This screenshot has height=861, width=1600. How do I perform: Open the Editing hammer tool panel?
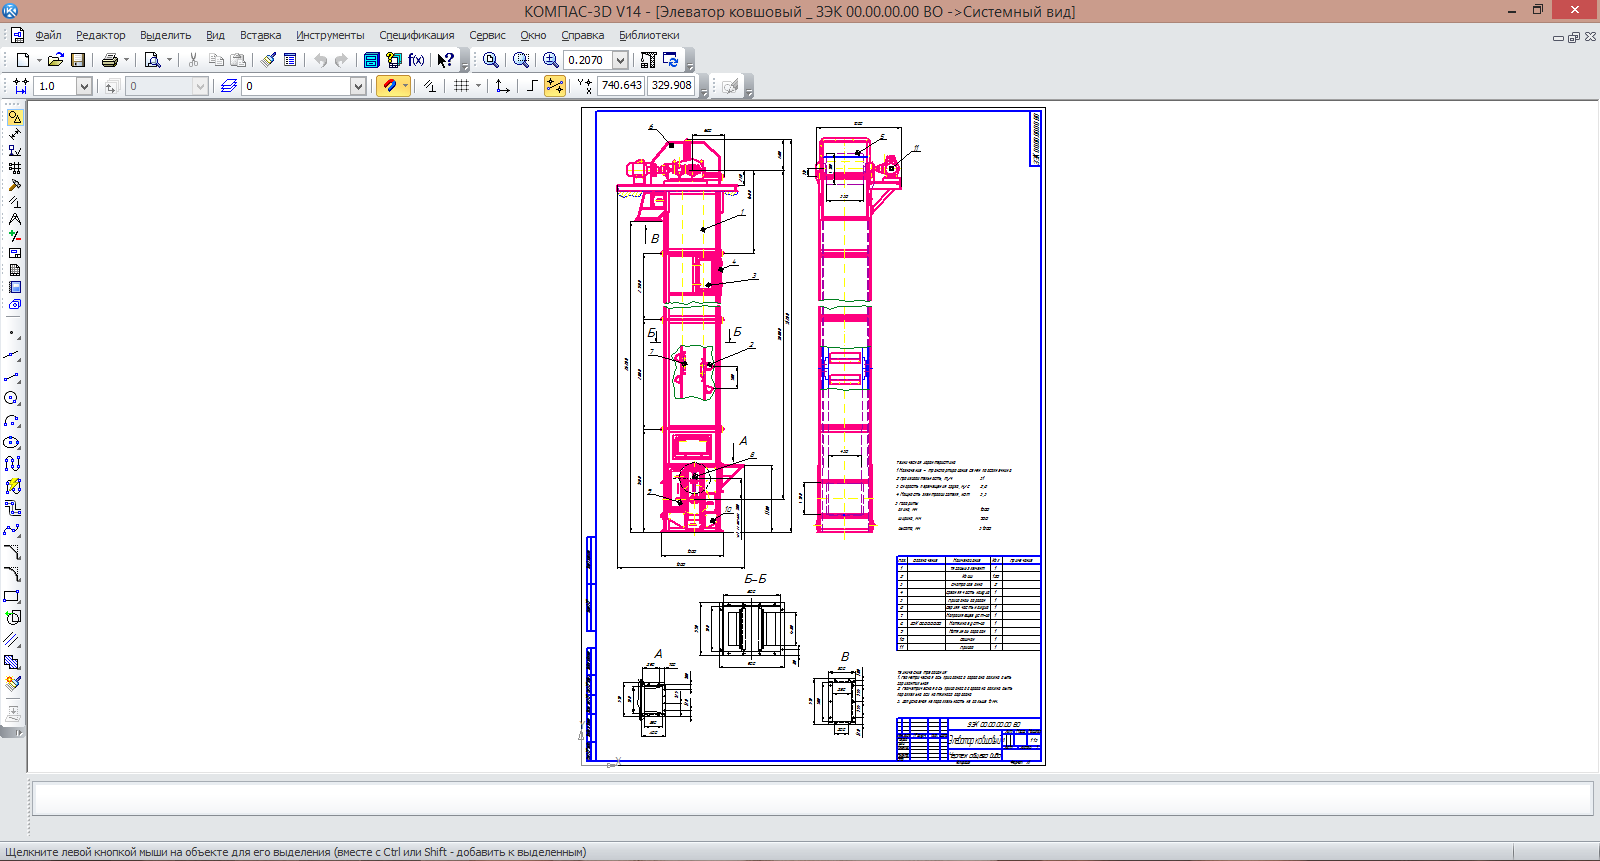(x=14, y=185)
